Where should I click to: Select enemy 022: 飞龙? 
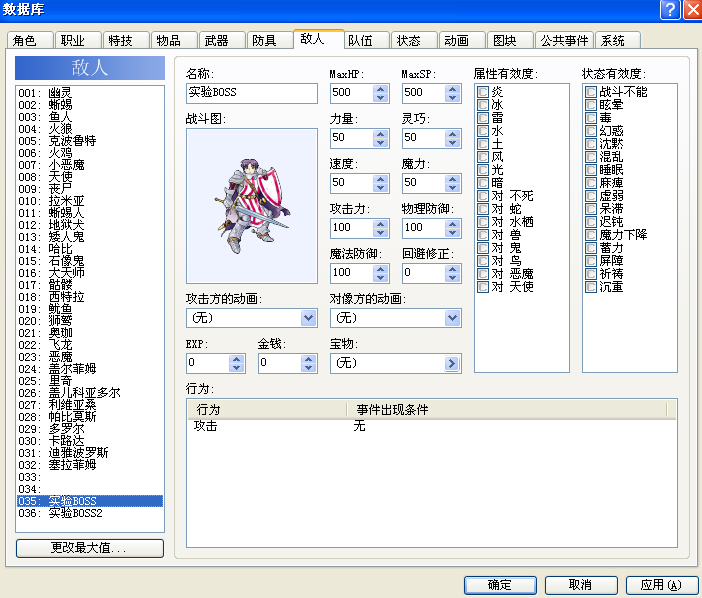pos(90,345)
